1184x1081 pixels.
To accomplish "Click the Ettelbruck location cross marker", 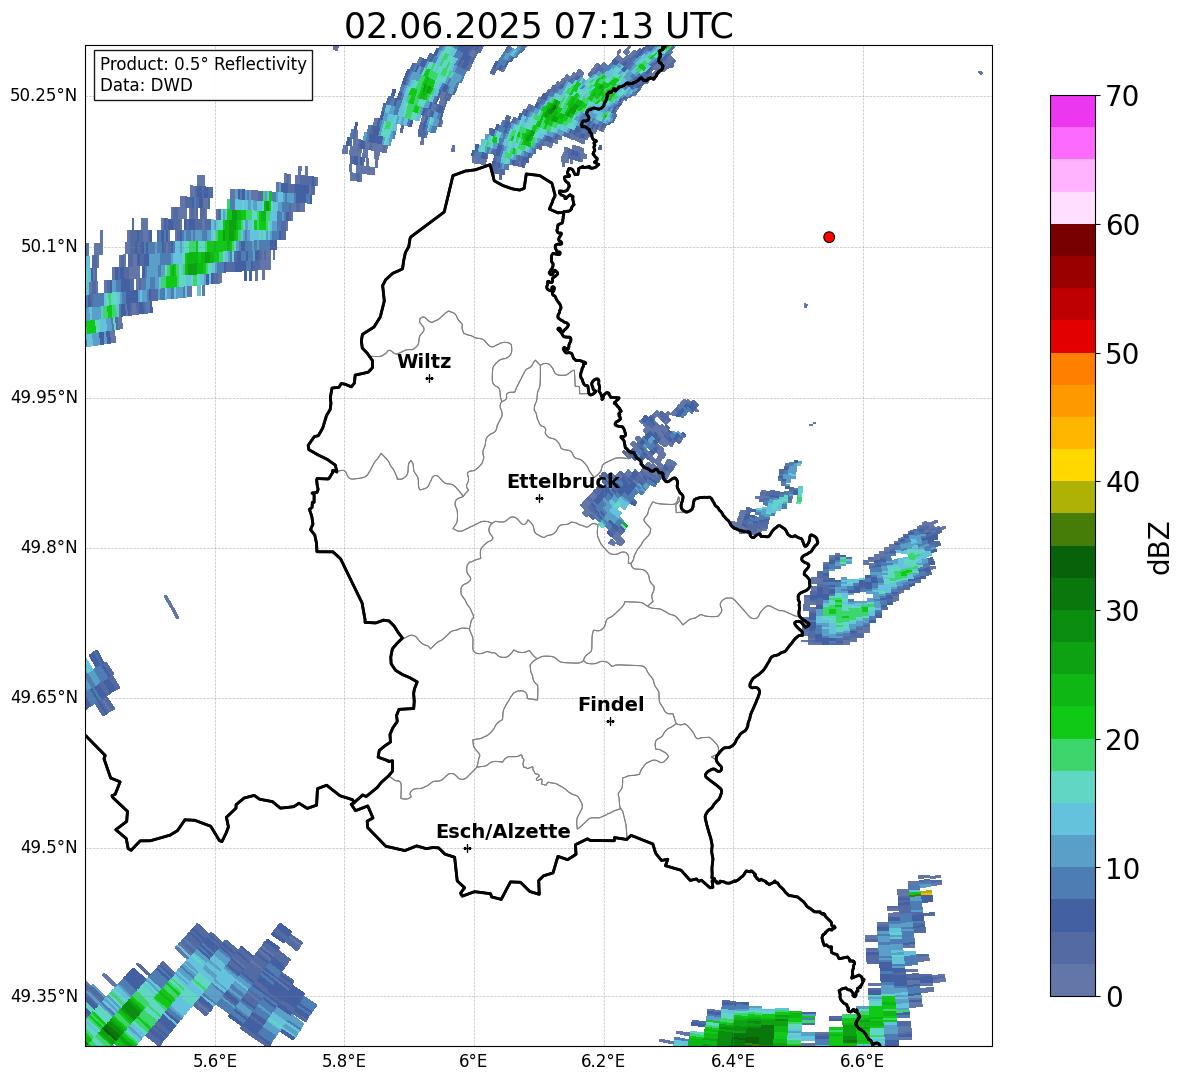I will [x=539, y=498].
